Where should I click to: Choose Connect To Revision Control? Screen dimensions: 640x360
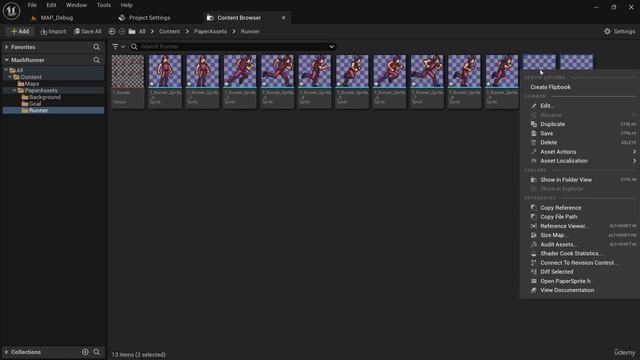[x=579, y=263]
